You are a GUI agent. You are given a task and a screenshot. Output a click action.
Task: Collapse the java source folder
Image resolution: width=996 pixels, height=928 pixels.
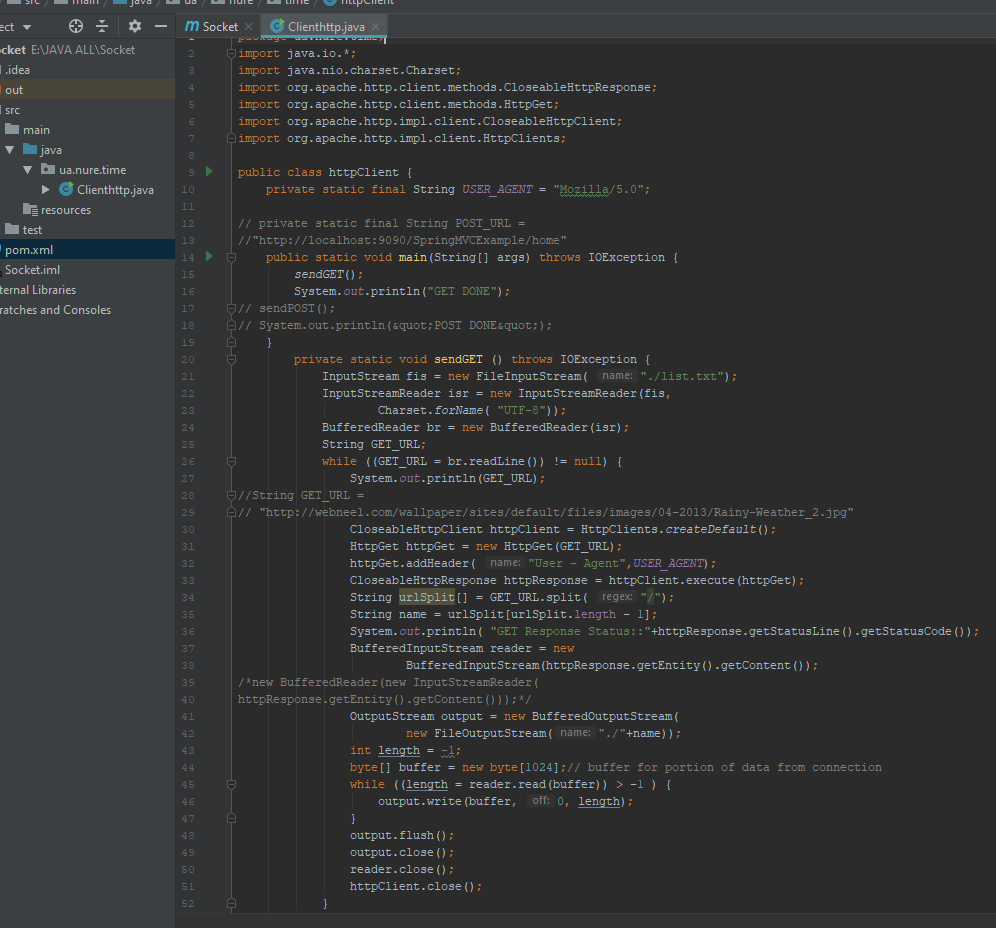click(x=10, y=150)
